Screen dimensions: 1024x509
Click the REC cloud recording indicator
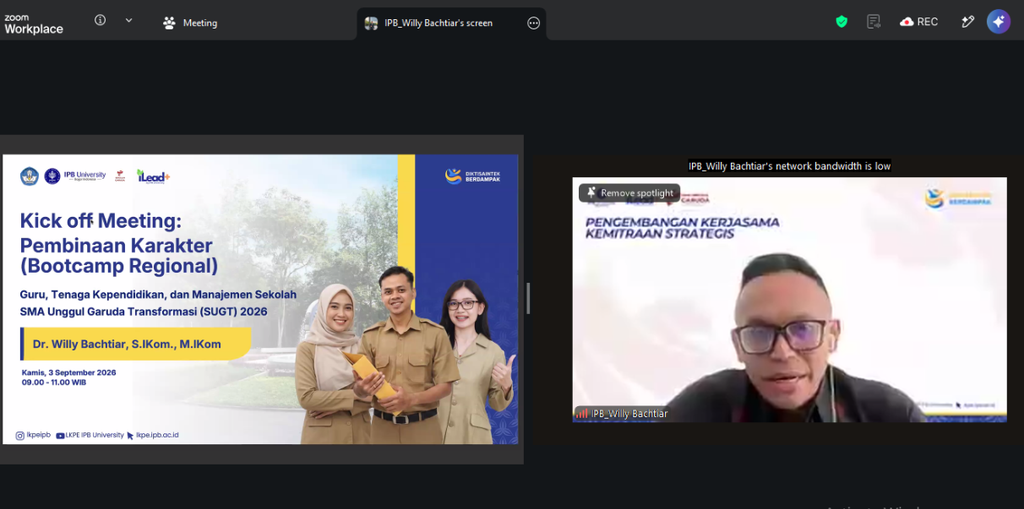pos(918,22)
